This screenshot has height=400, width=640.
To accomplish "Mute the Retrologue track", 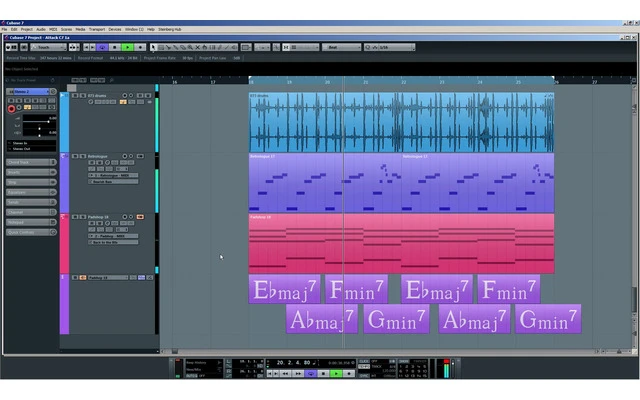I will 75,156.
